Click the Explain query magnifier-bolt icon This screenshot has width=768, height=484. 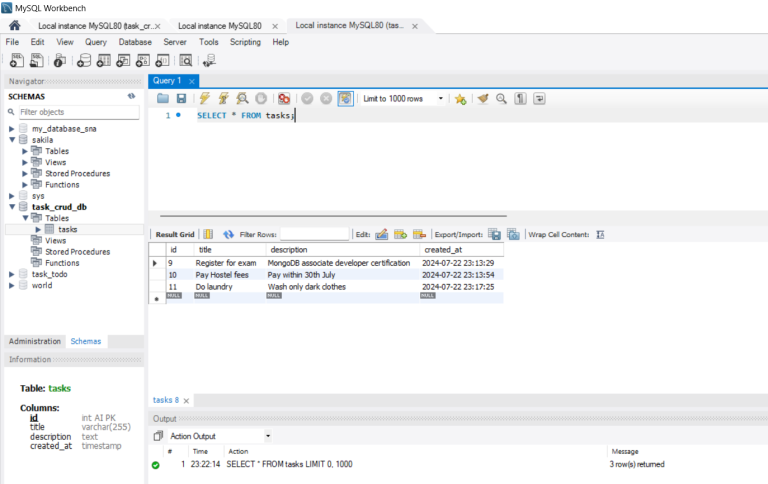click(242, 99)
